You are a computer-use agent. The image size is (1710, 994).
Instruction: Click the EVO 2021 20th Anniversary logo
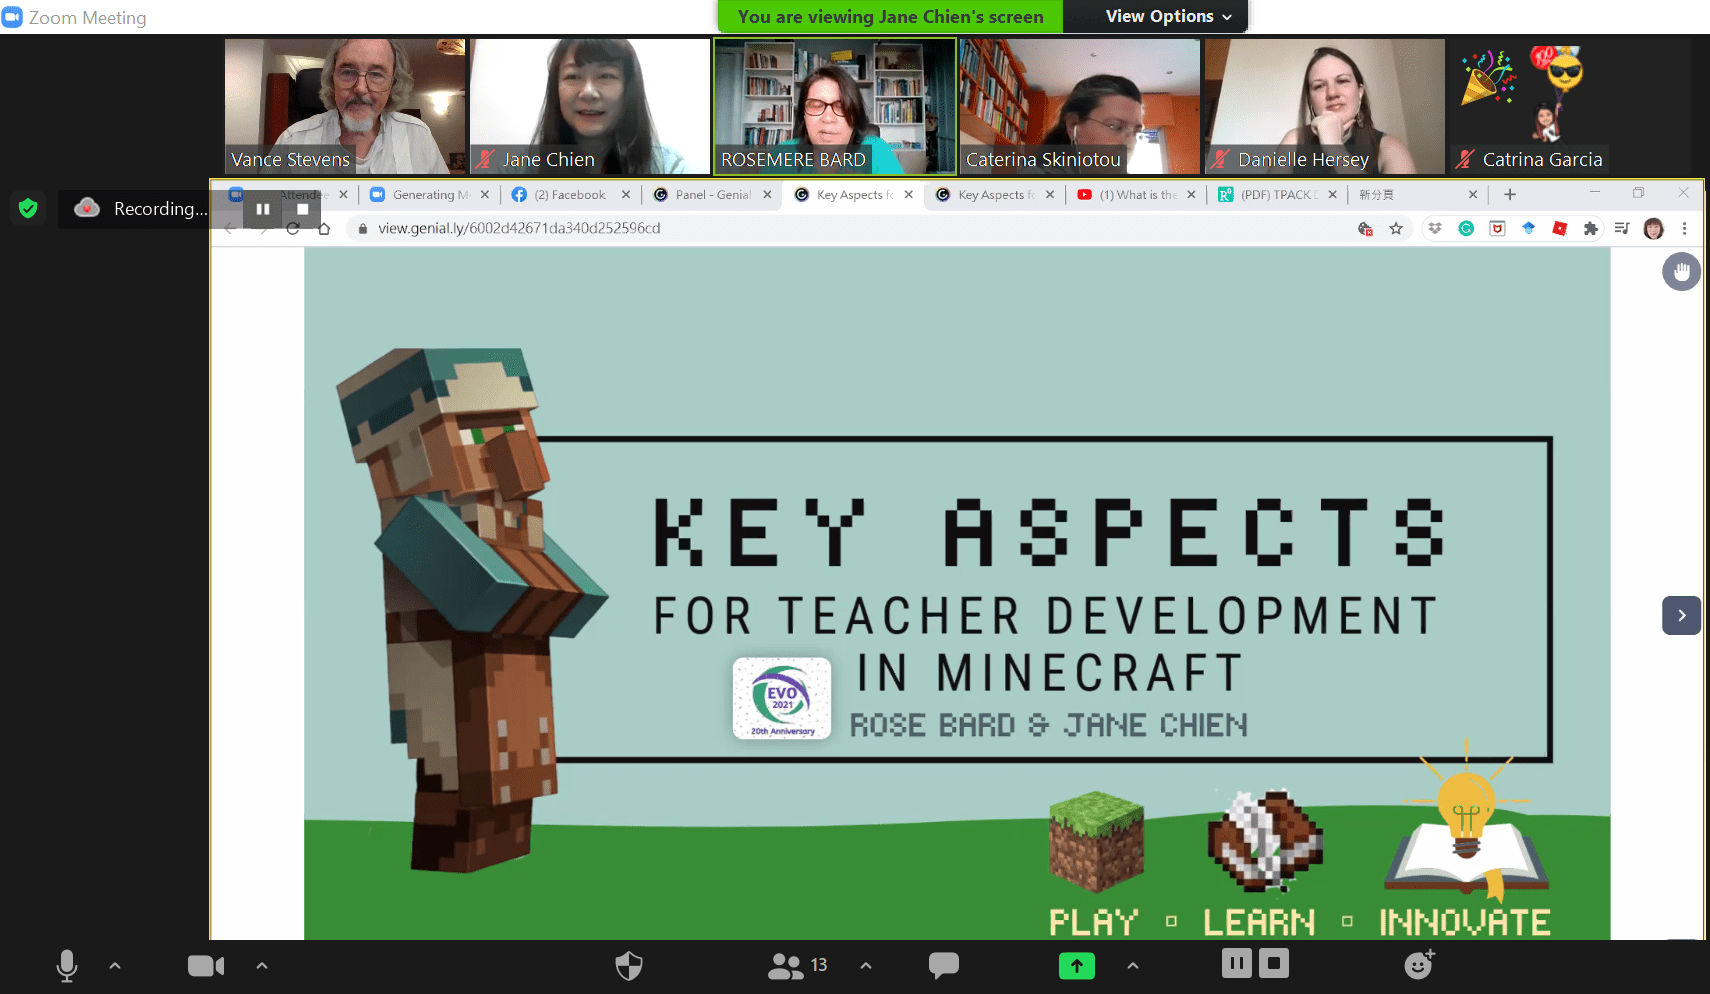pos(782,699)
